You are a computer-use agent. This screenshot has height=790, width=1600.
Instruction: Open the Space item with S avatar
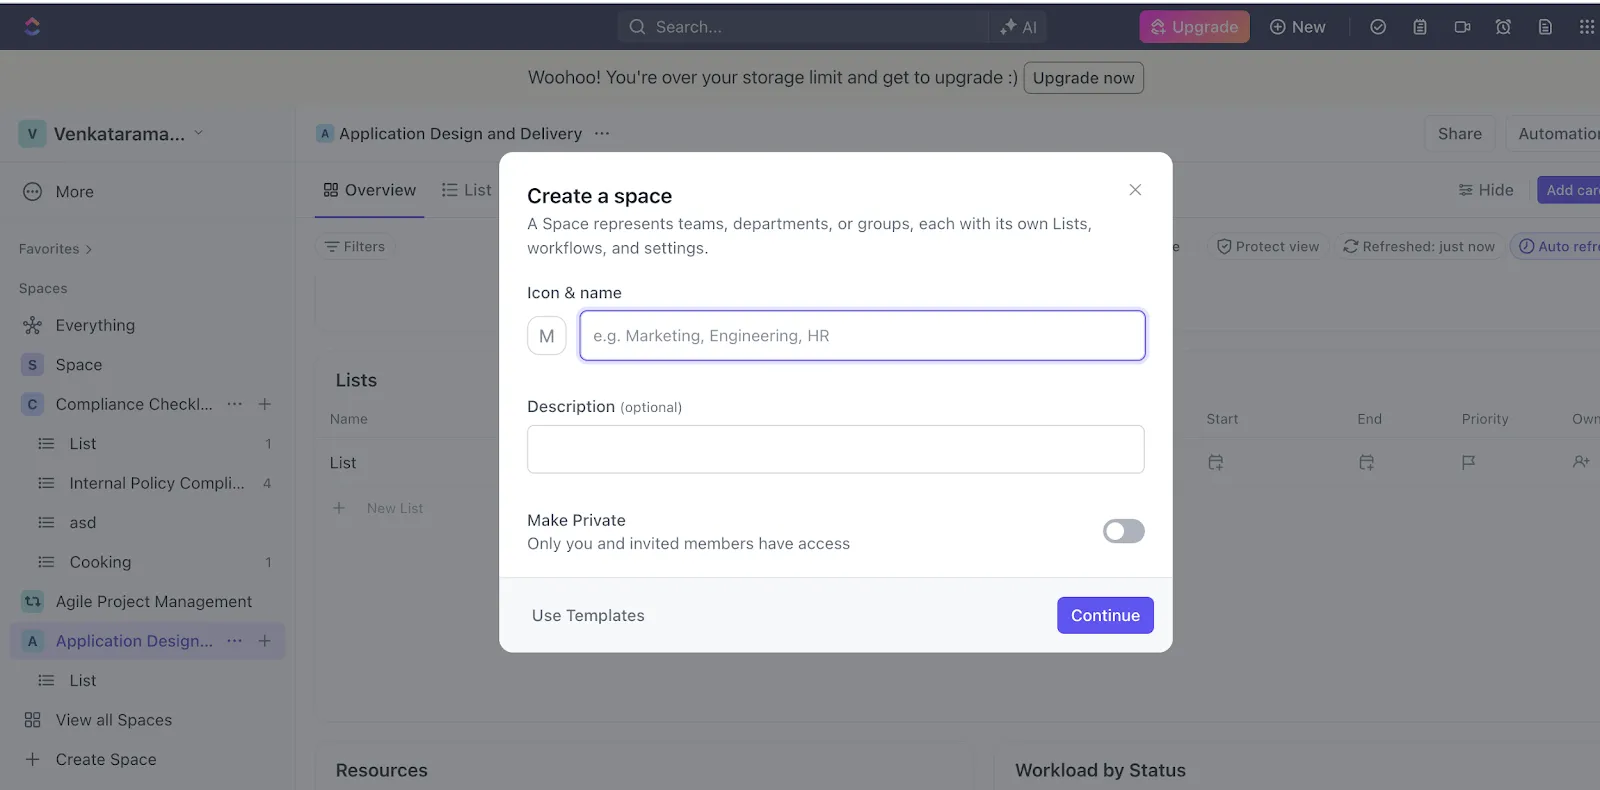click(x=79, y=365)
